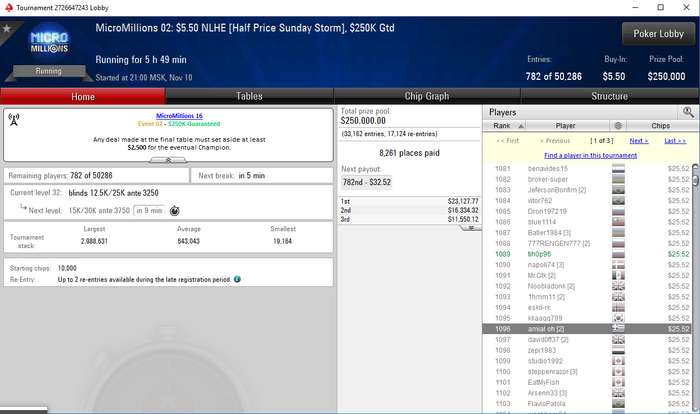Click the PokerStars icon in the title bar
Image resolution: width=700 pixels, height=414 pixels.
(x=8, y=8)
